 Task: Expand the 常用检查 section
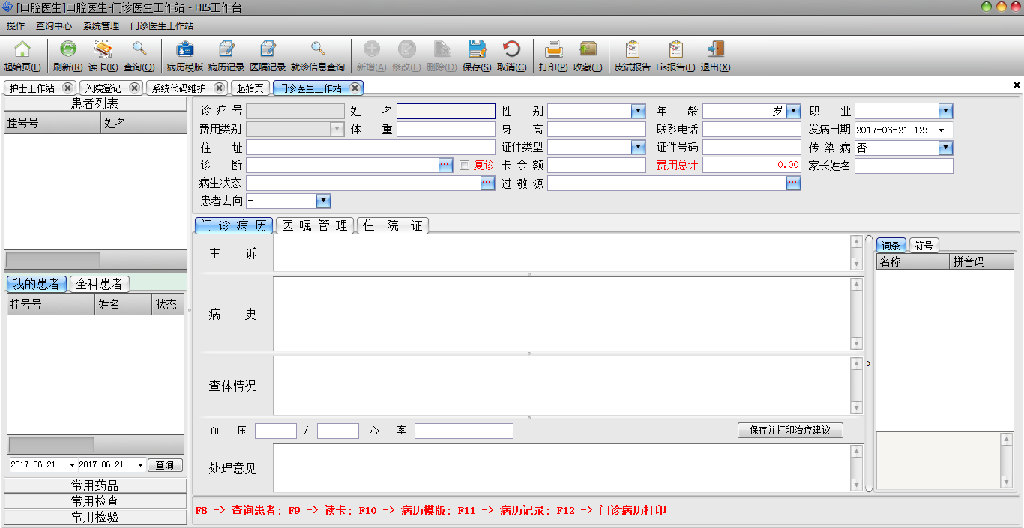95,501
